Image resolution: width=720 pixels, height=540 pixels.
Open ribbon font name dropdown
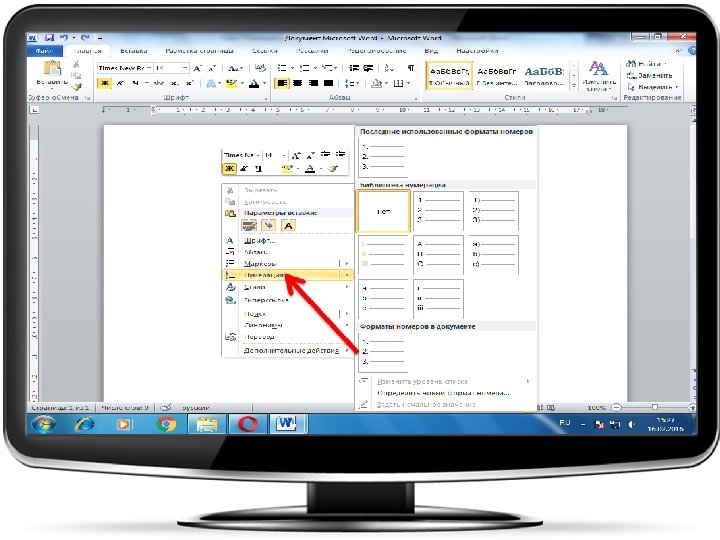149,68
